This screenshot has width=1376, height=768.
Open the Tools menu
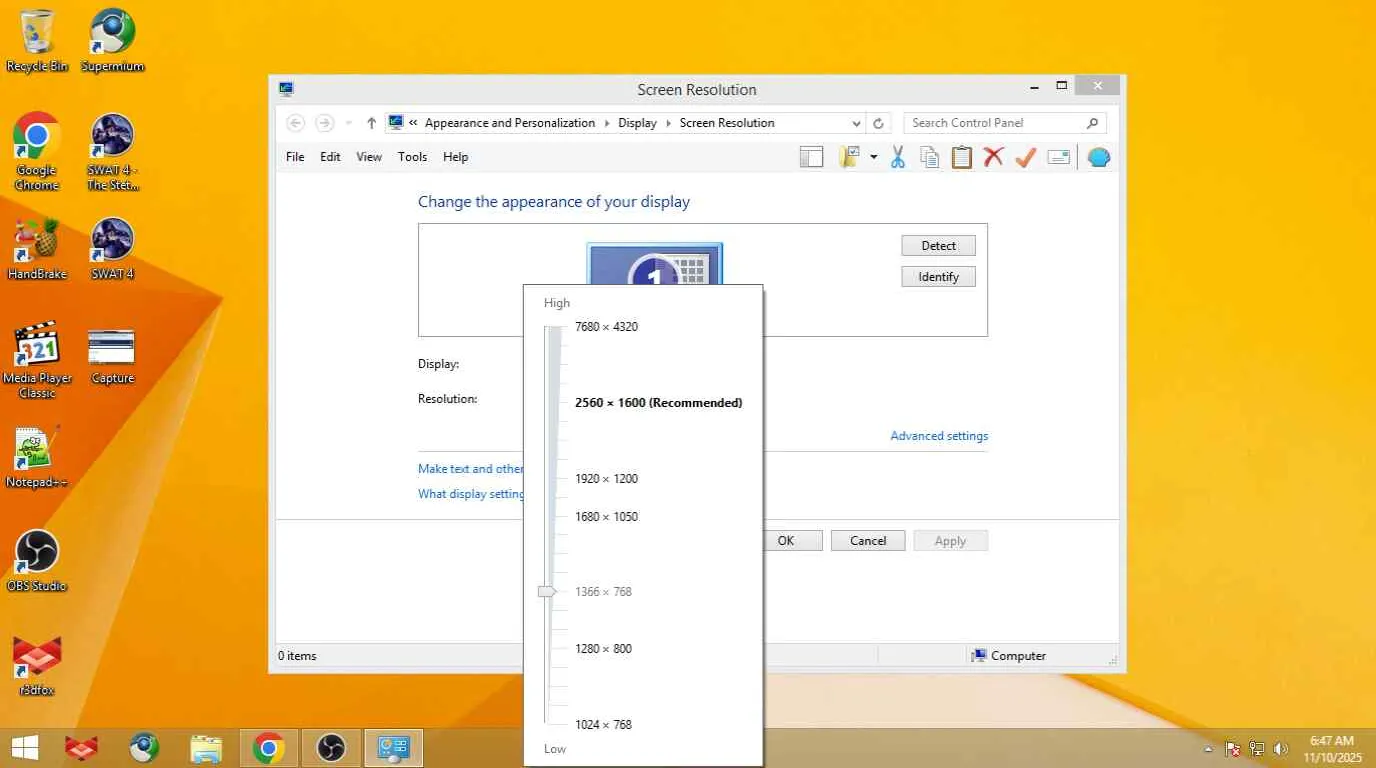[x=412, y=157]
